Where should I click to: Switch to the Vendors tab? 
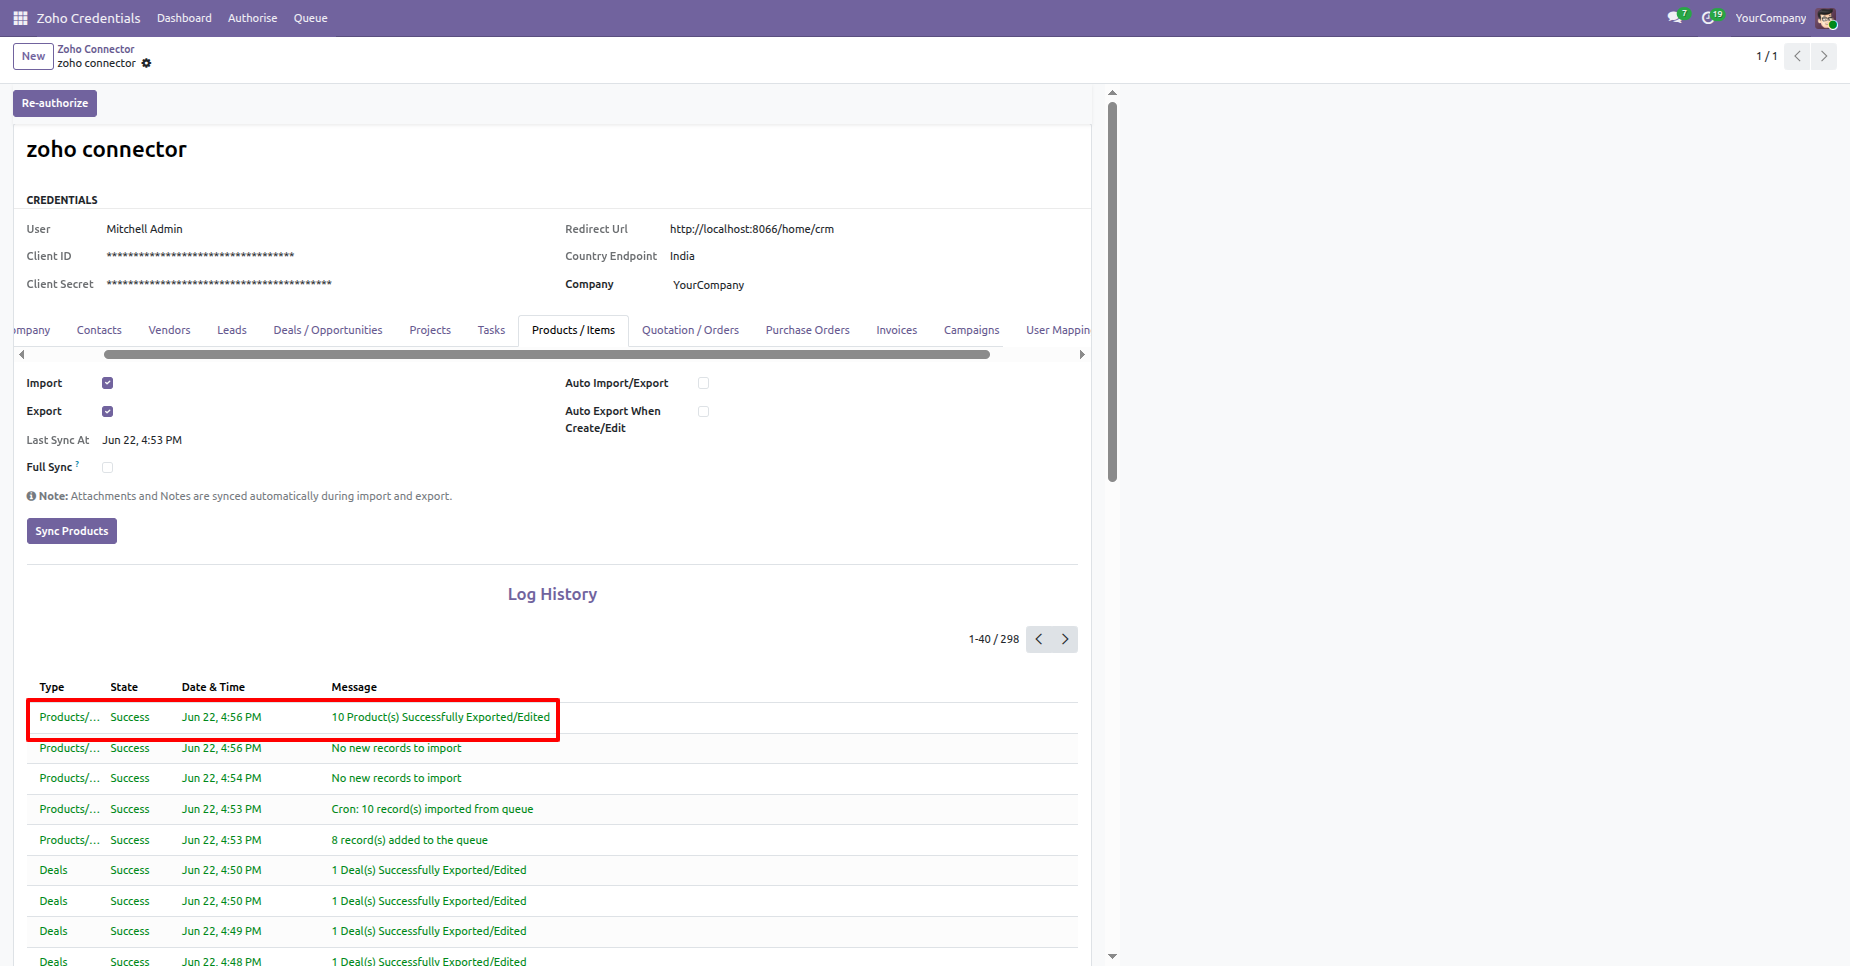169,330
